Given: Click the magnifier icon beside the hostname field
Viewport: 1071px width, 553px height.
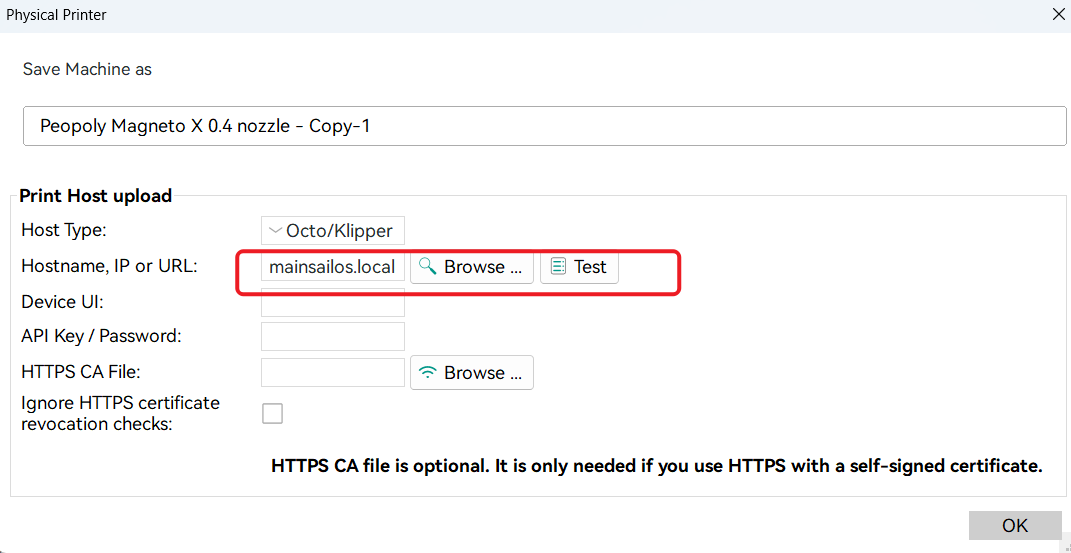Looking at the screenshot, I should click(428, 267).
